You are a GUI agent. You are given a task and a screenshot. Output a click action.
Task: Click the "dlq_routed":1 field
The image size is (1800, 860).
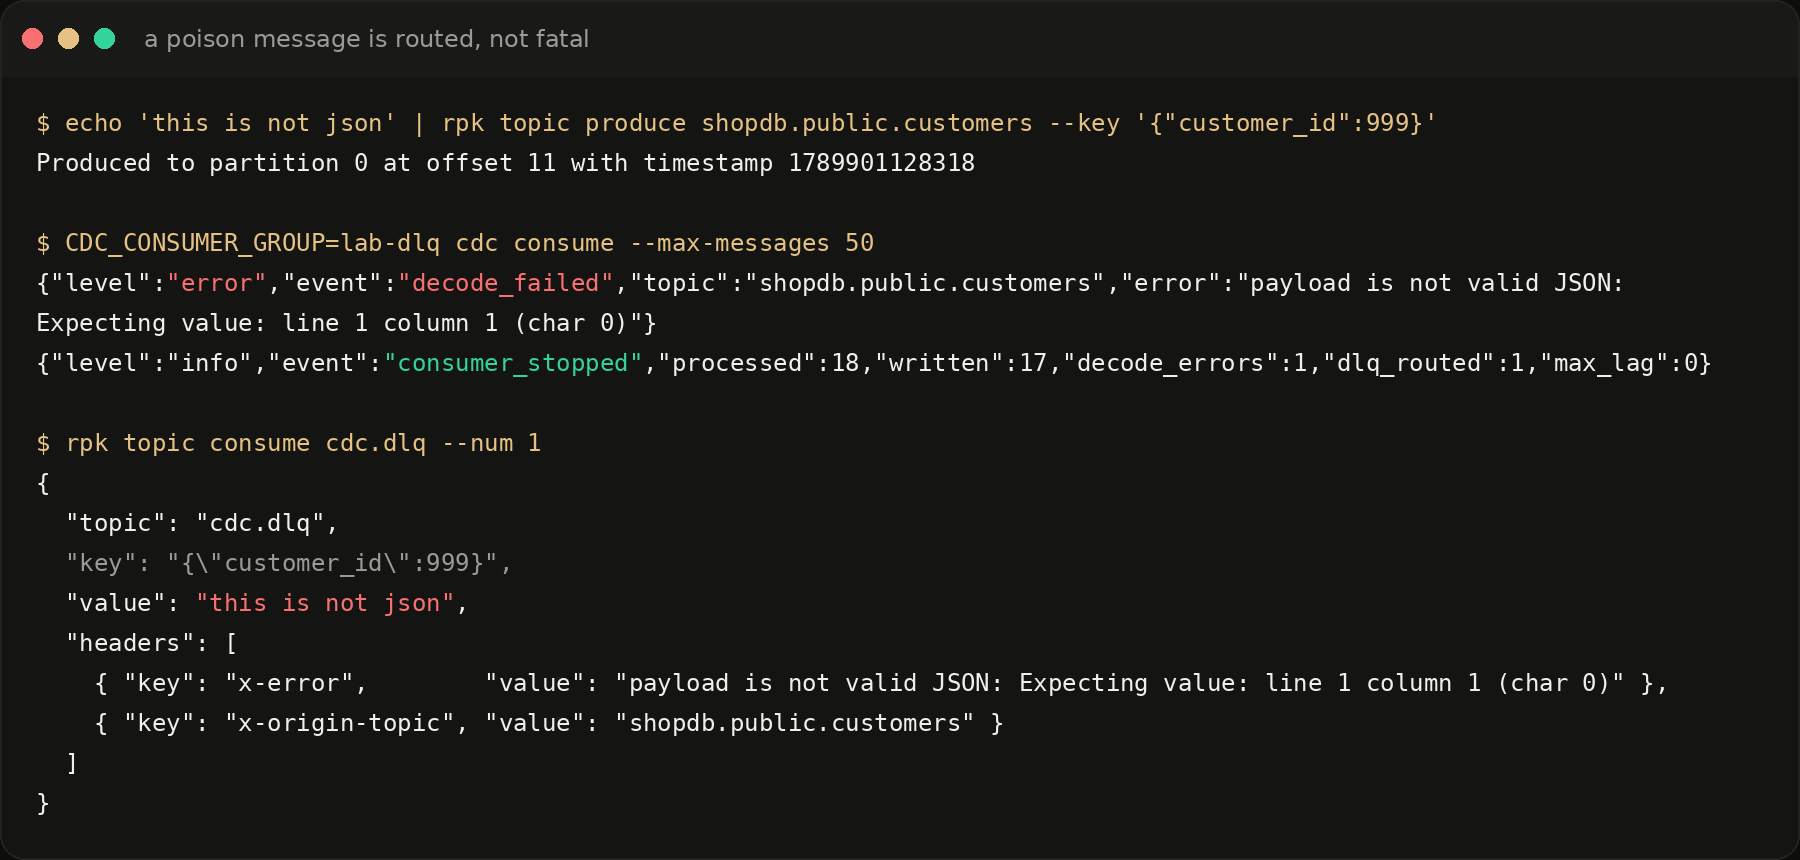pos(1423,363)
